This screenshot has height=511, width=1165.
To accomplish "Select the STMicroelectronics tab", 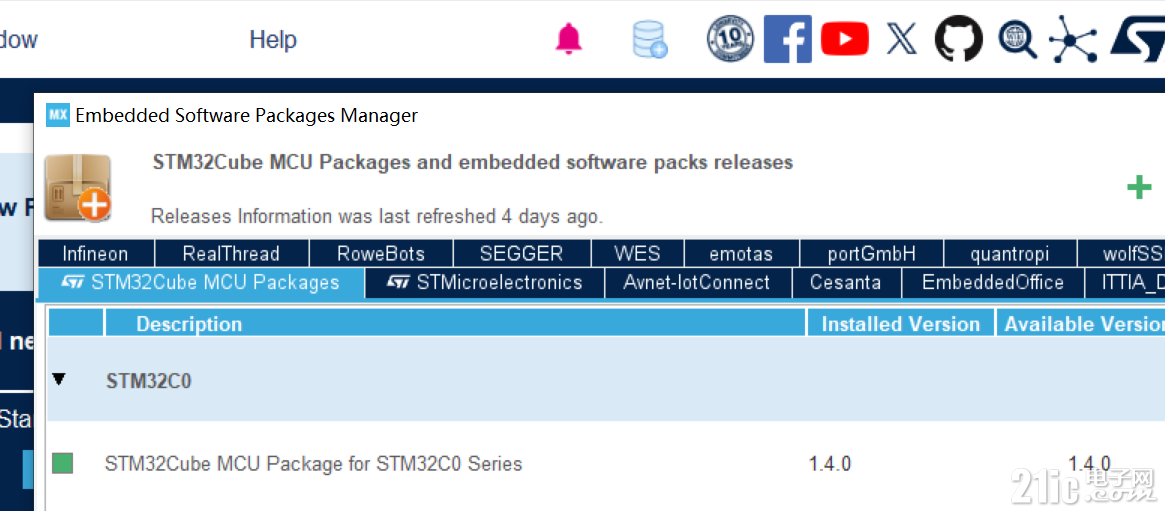I will pyautogui.click(x=484, y=283).
